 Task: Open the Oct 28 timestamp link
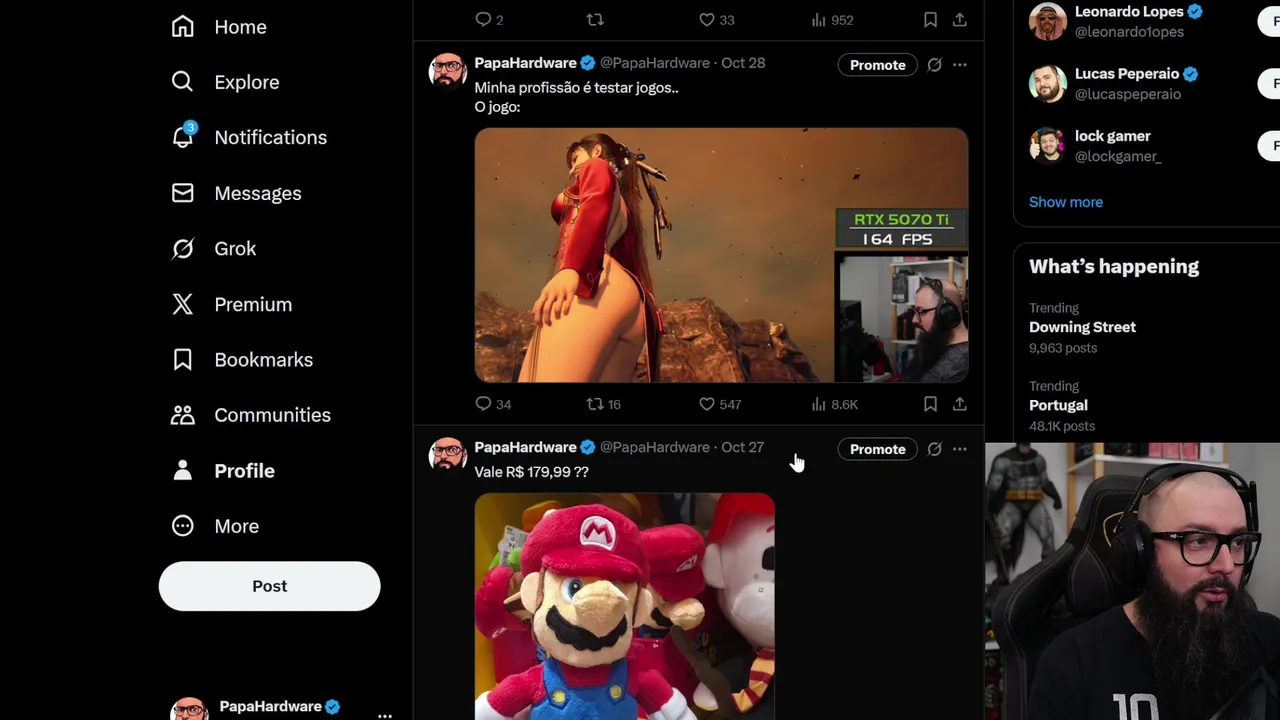[743, 63]
